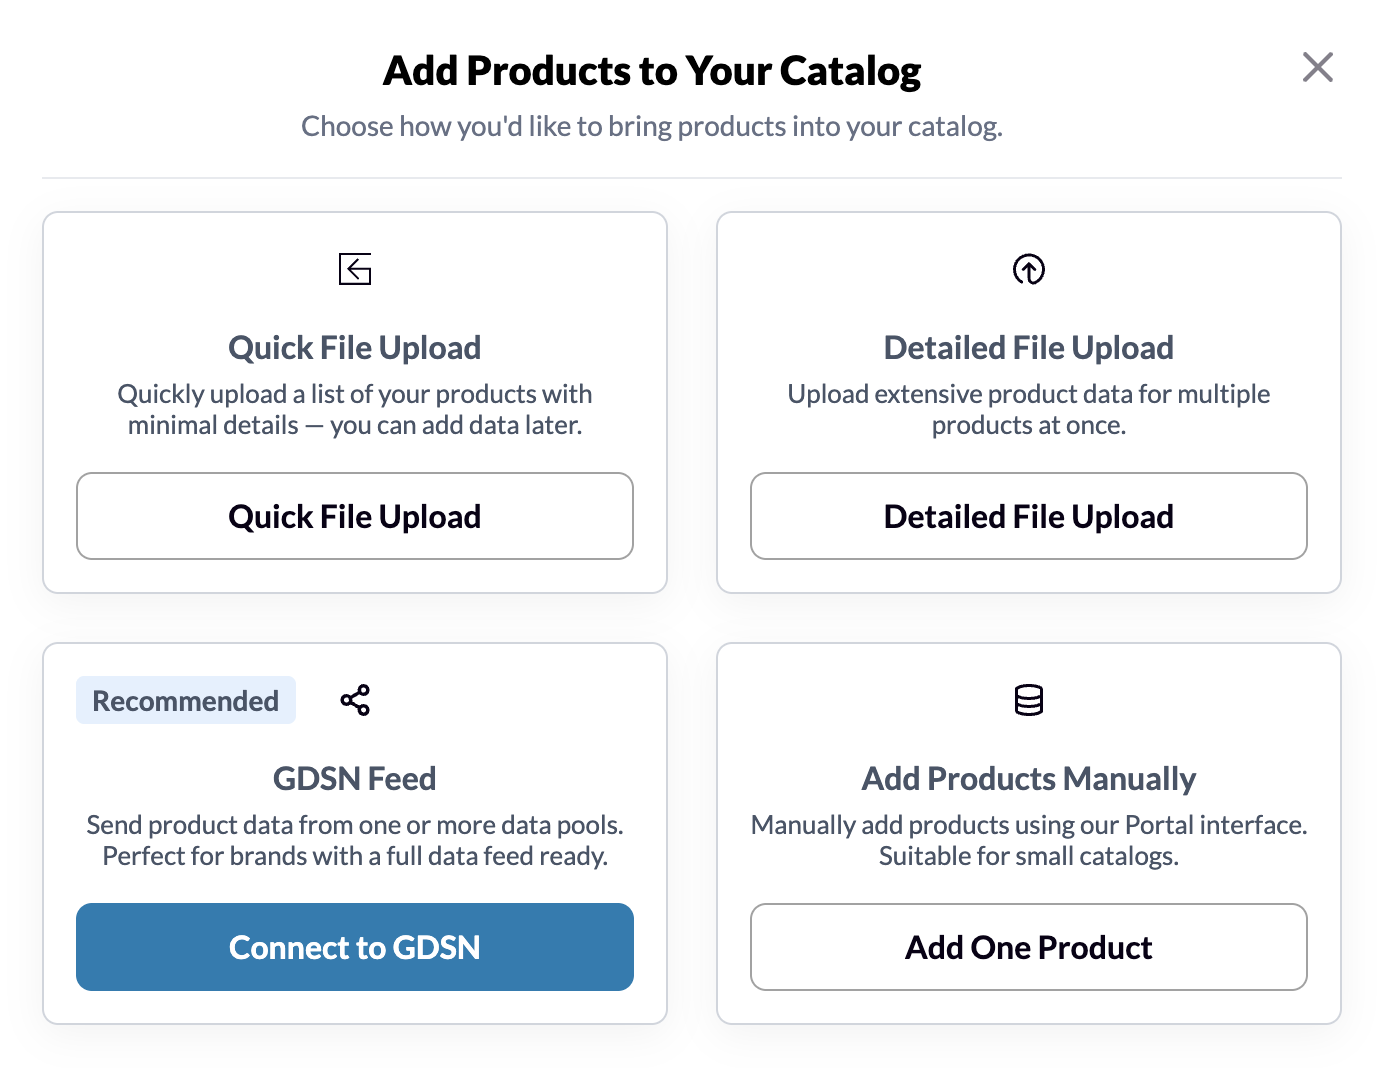Click the database cylinder icon
The height and width of the screenshot is (1068, 1386).
click(1029, 700)
